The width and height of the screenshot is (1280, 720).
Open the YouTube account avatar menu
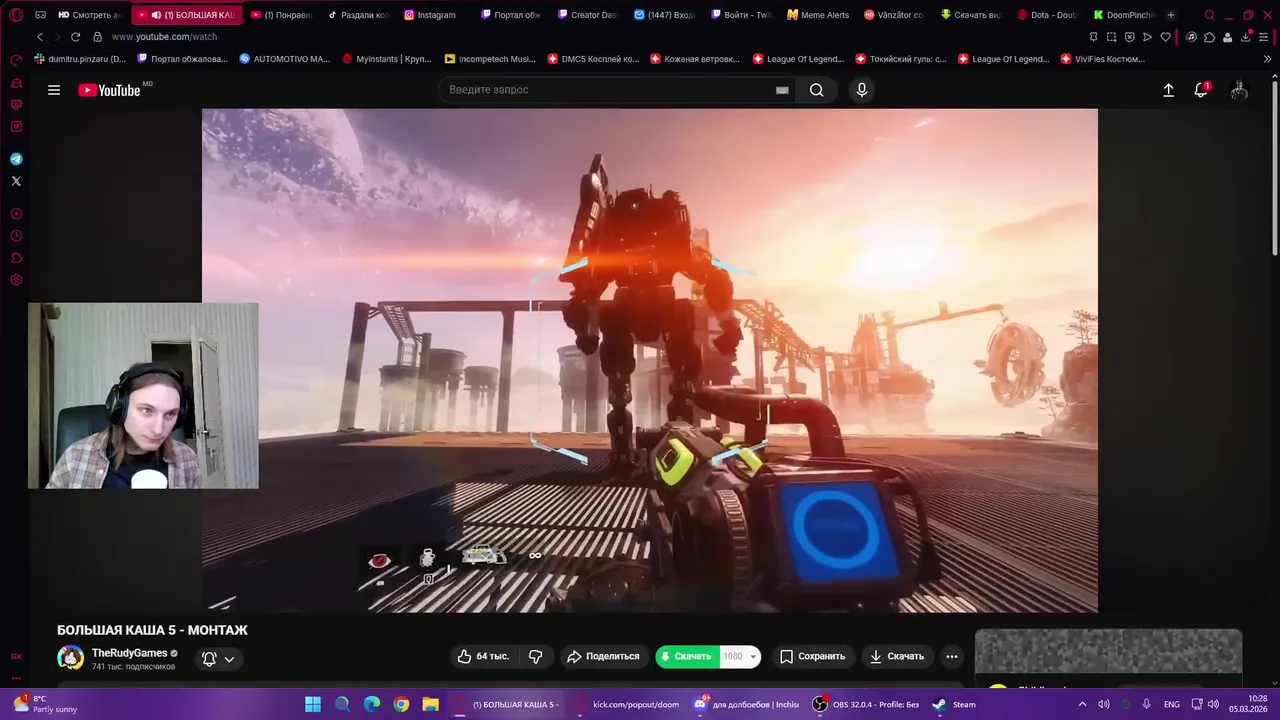pyautogui.click(x=1239, y=90)
